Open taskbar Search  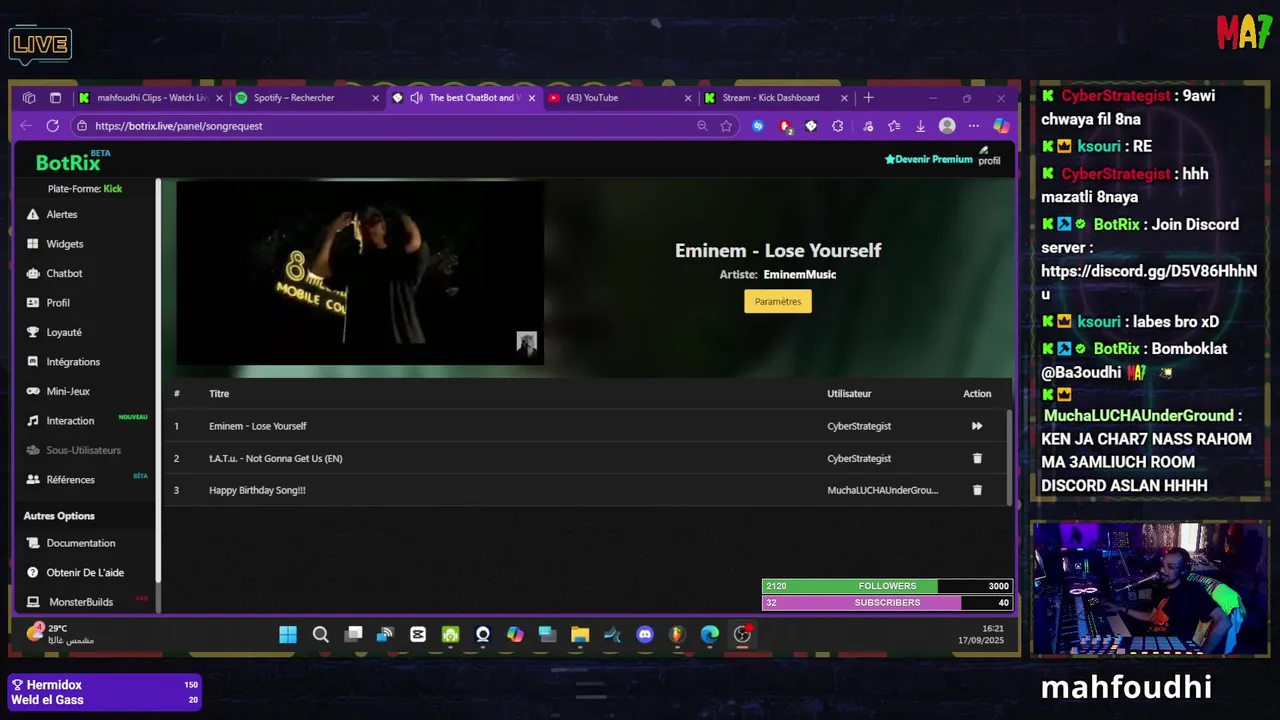[320, 634]
